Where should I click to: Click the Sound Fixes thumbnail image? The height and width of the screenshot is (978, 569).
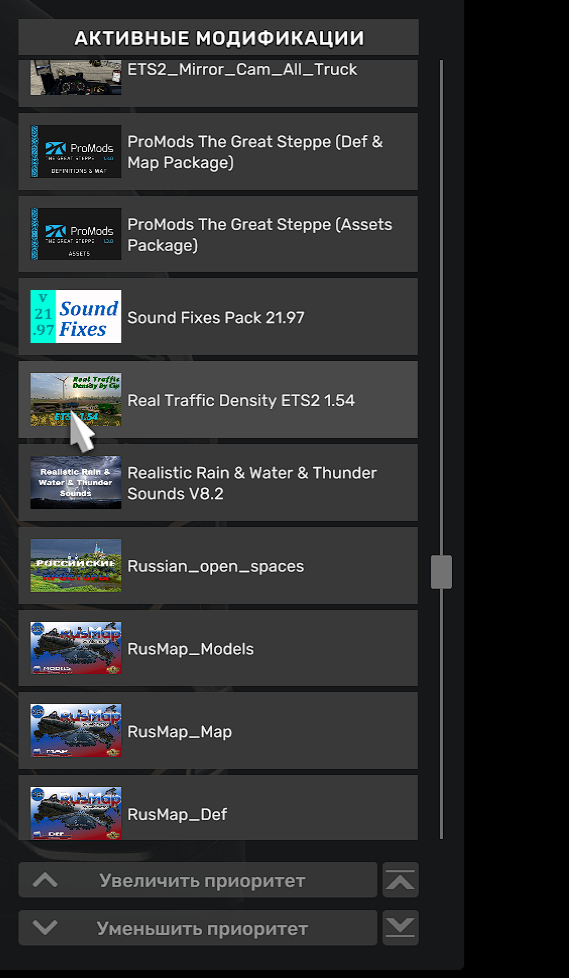(75, 317)
